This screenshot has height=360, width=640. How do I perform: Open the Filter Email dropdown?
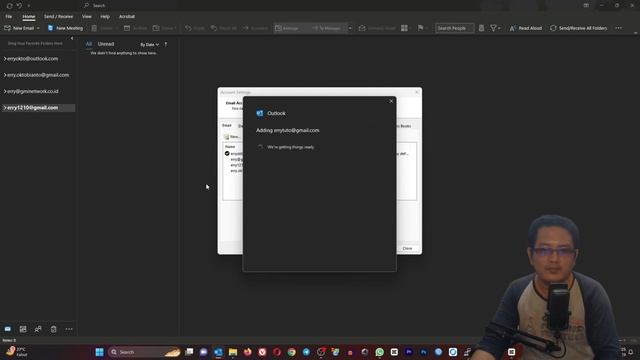(x=495, y=28)
